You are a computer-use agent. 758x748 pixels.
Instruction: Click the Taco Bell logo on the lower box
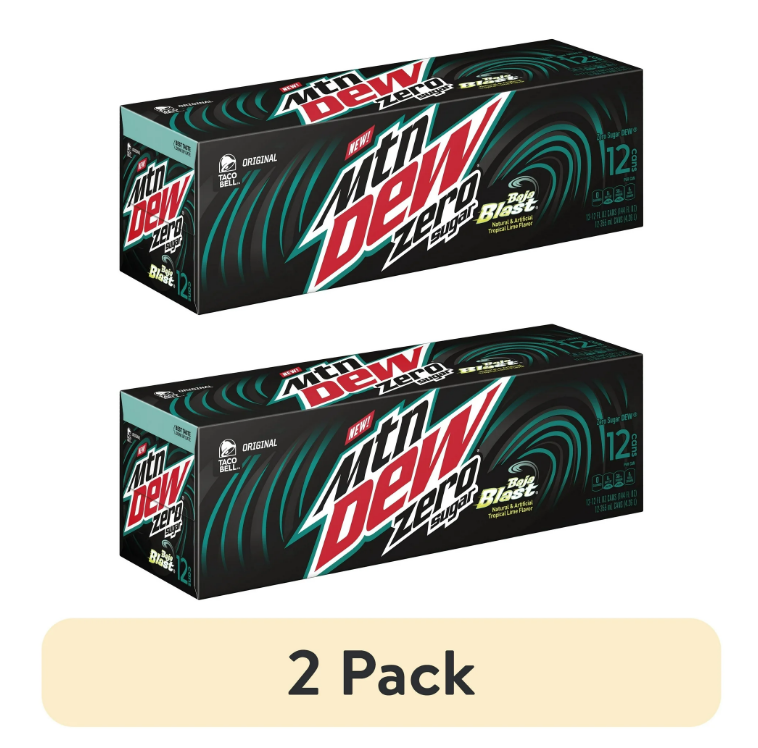[228, 455]
